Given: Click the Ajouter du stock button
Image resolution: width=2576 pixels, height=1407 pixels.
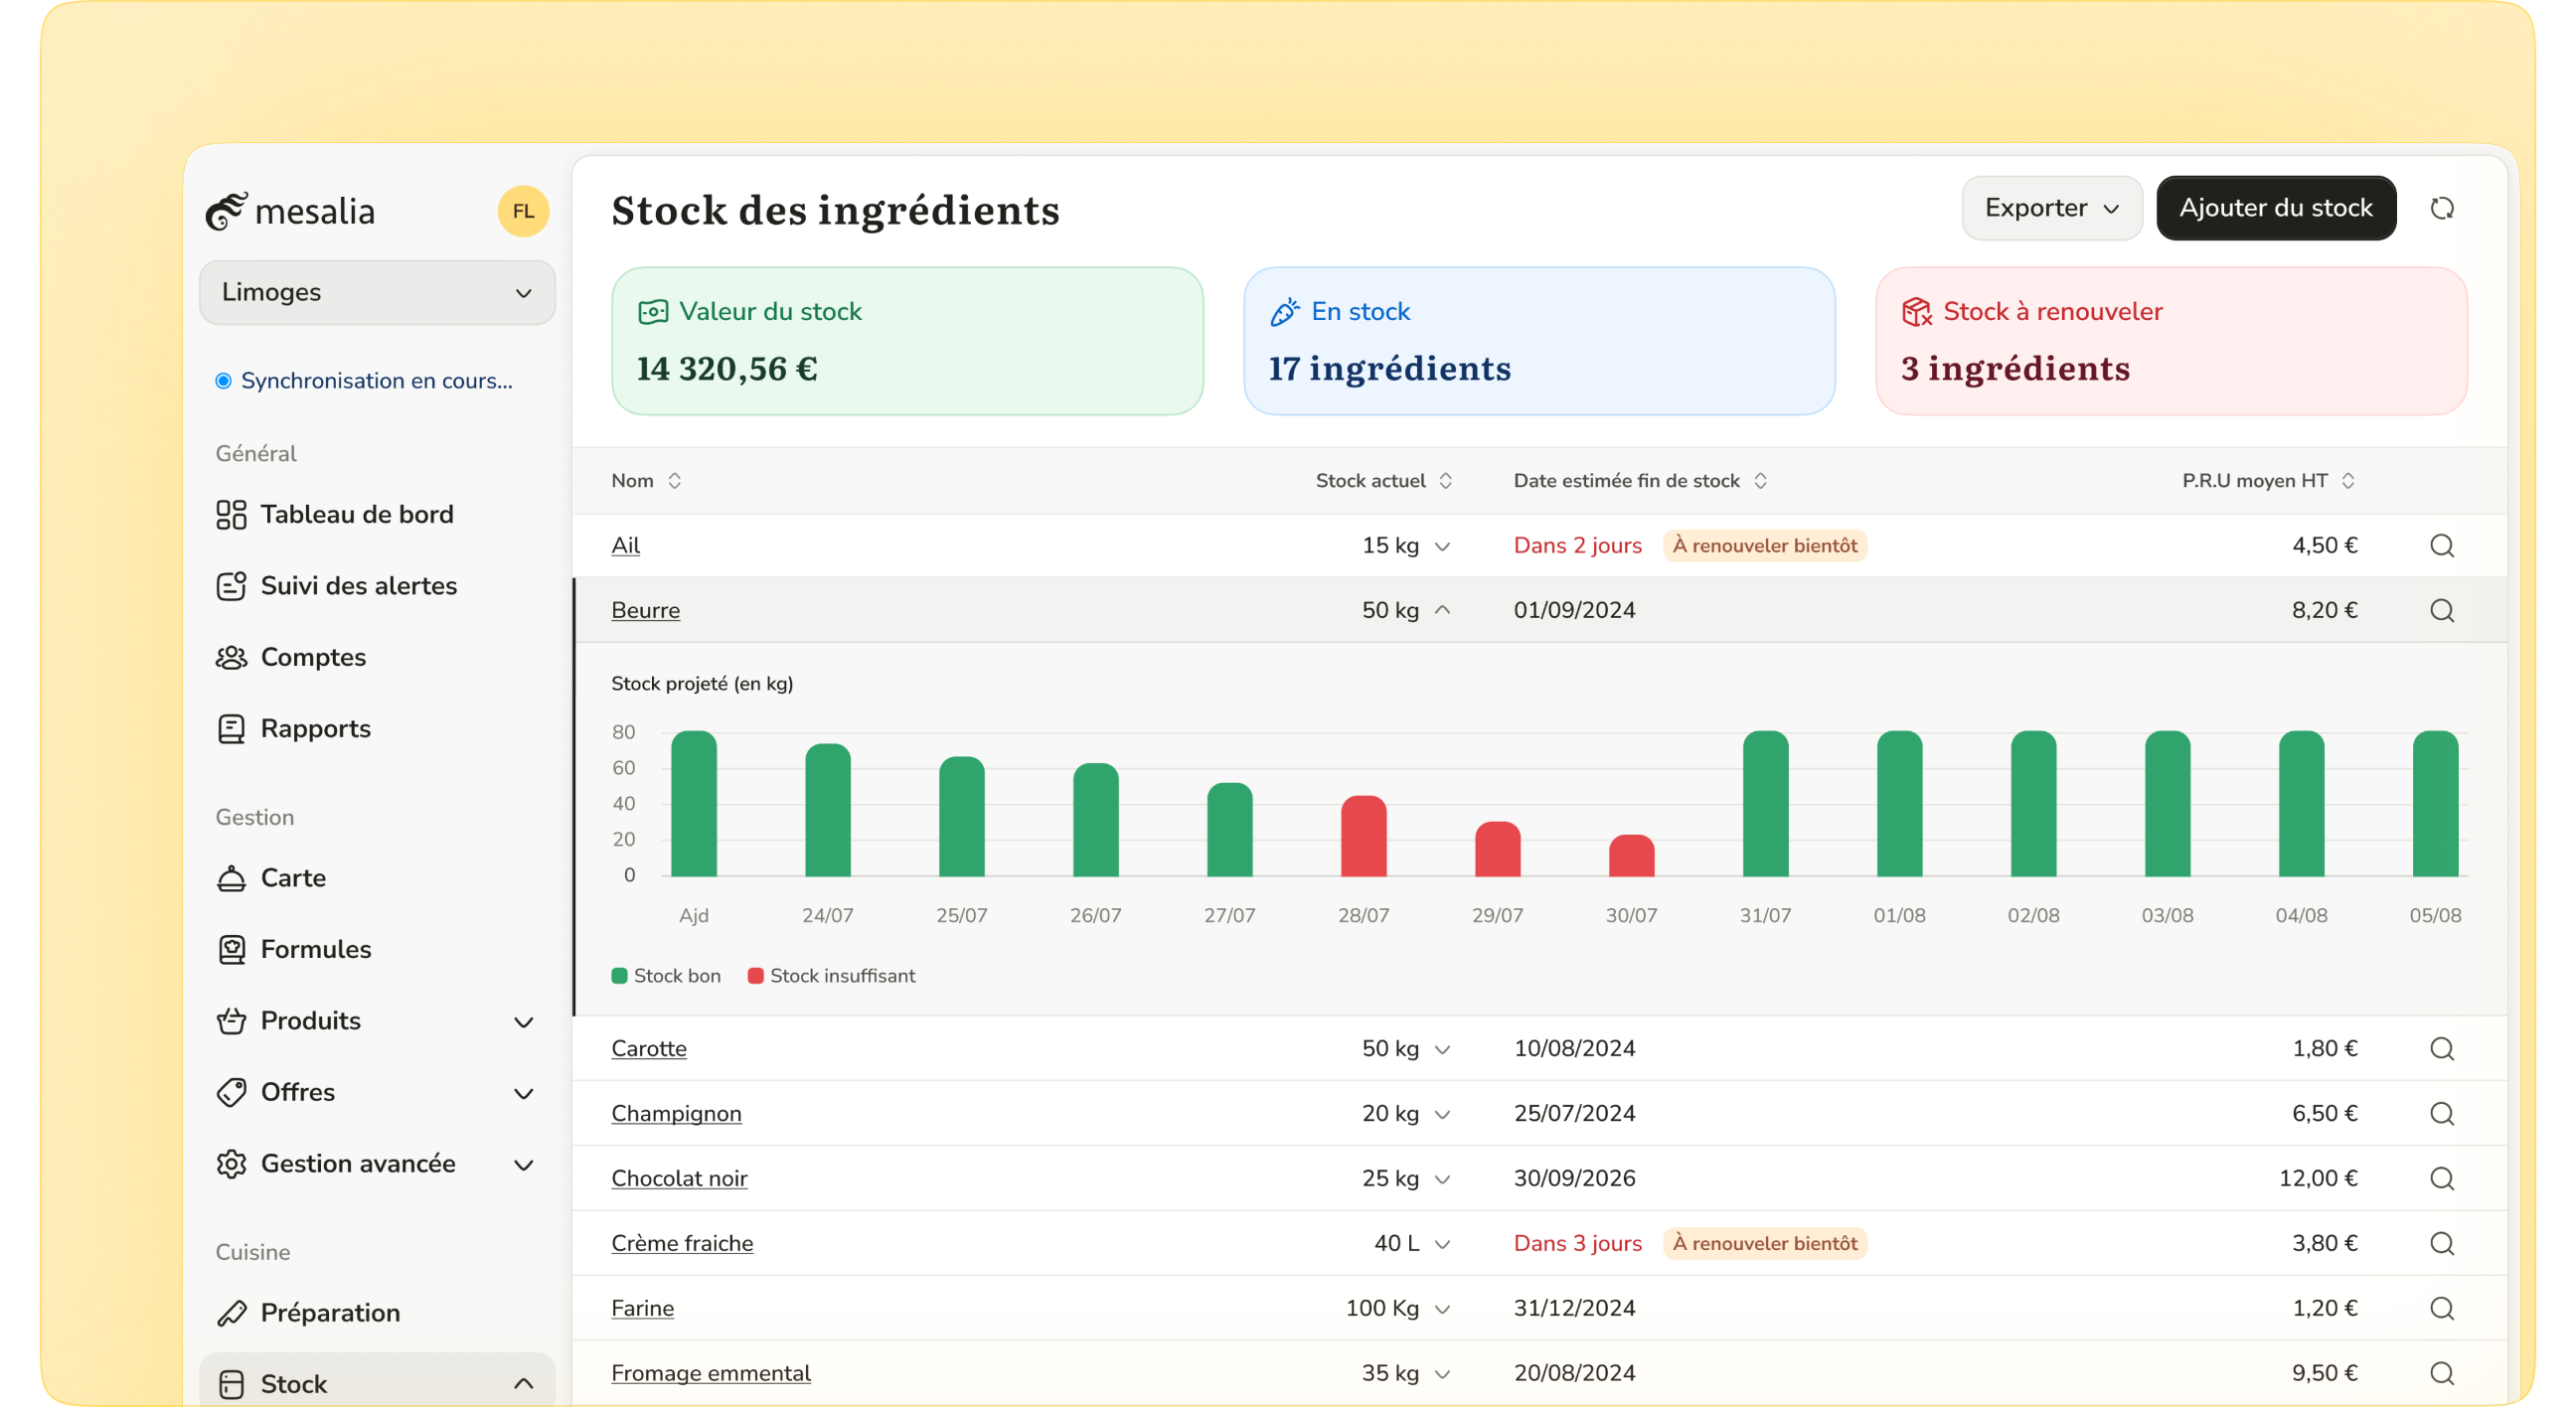Looking at the screenshot, I should tap(2275, 208).
